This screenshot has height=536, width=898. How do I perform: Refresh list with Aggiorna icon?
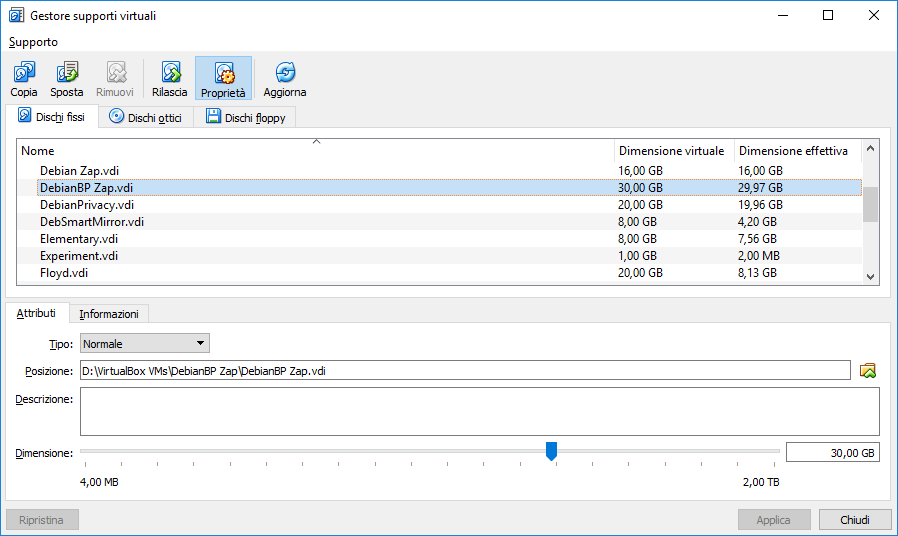(285, 73)
